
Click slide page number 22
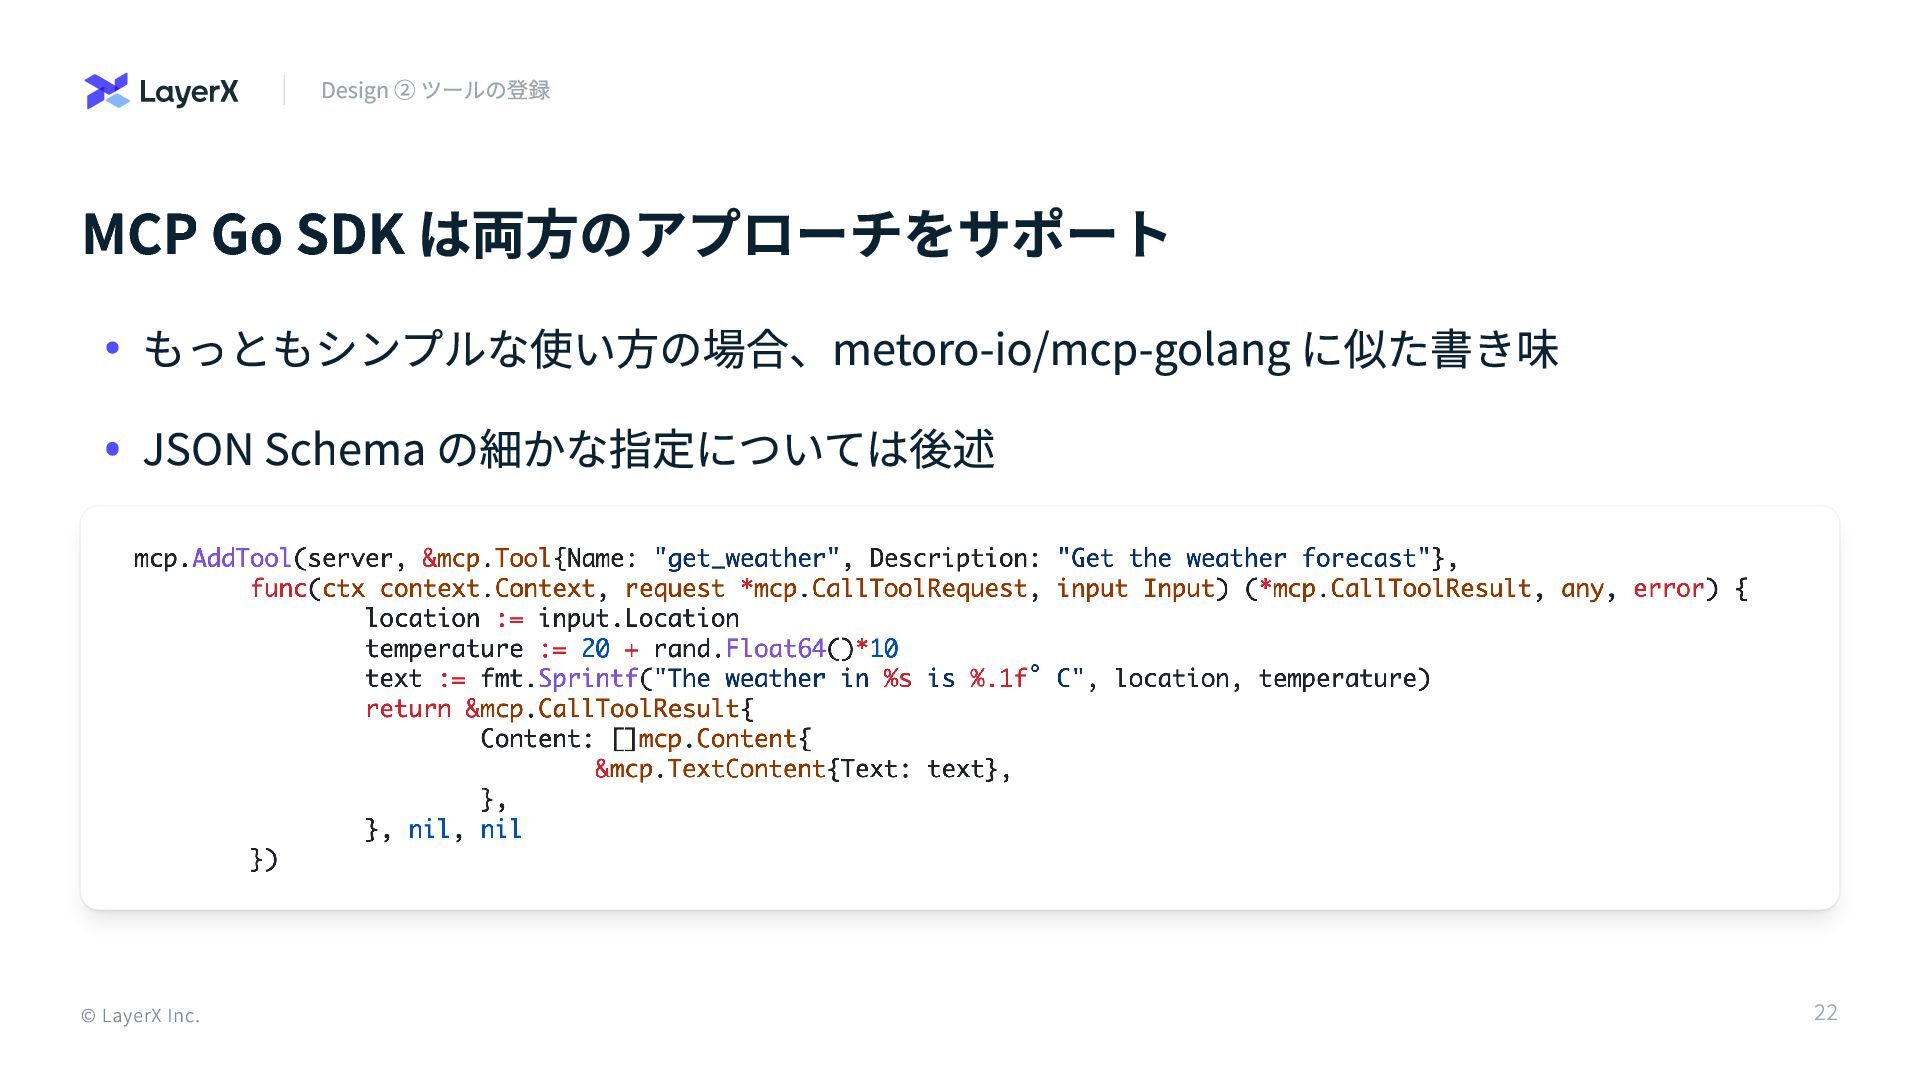1825,1012
